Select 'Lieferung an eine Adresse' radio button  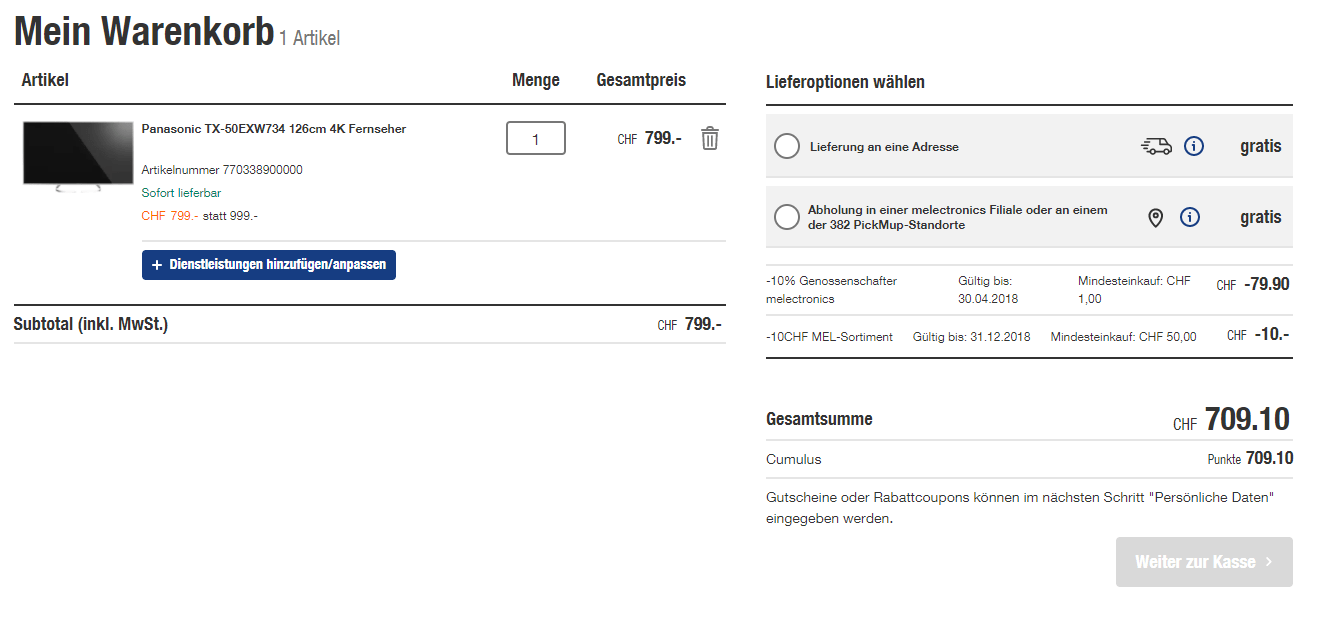[x=787, y=146]
